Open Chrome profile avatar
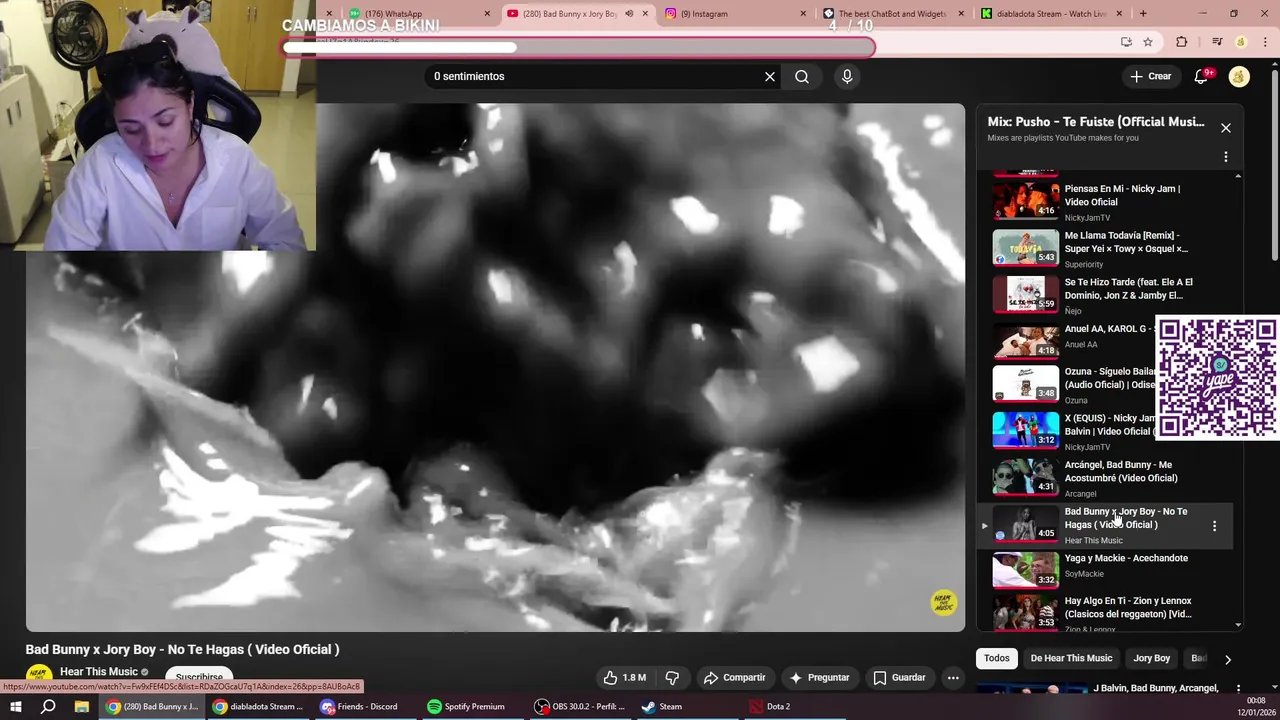The image size is (1280, 720). (x=1241, y=42)
